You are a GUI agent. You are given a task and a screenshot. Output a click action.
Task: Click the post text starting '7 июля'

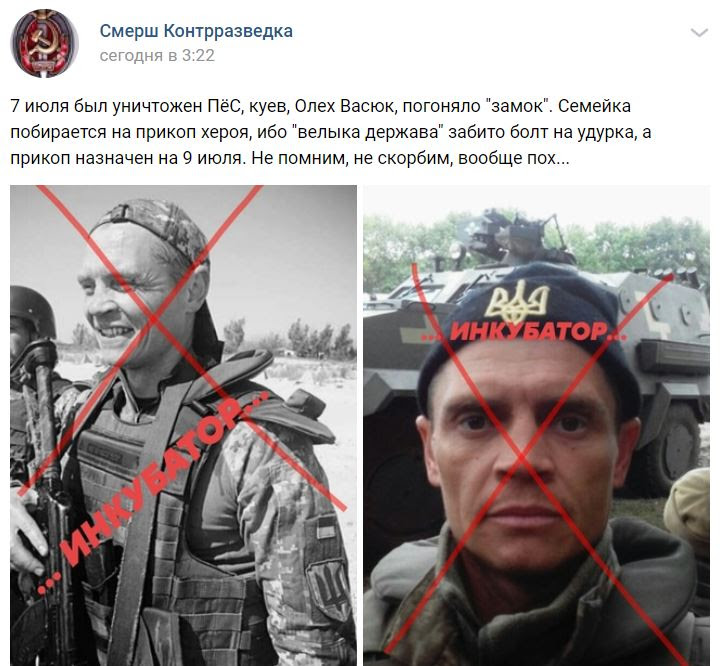coord(331,132)
